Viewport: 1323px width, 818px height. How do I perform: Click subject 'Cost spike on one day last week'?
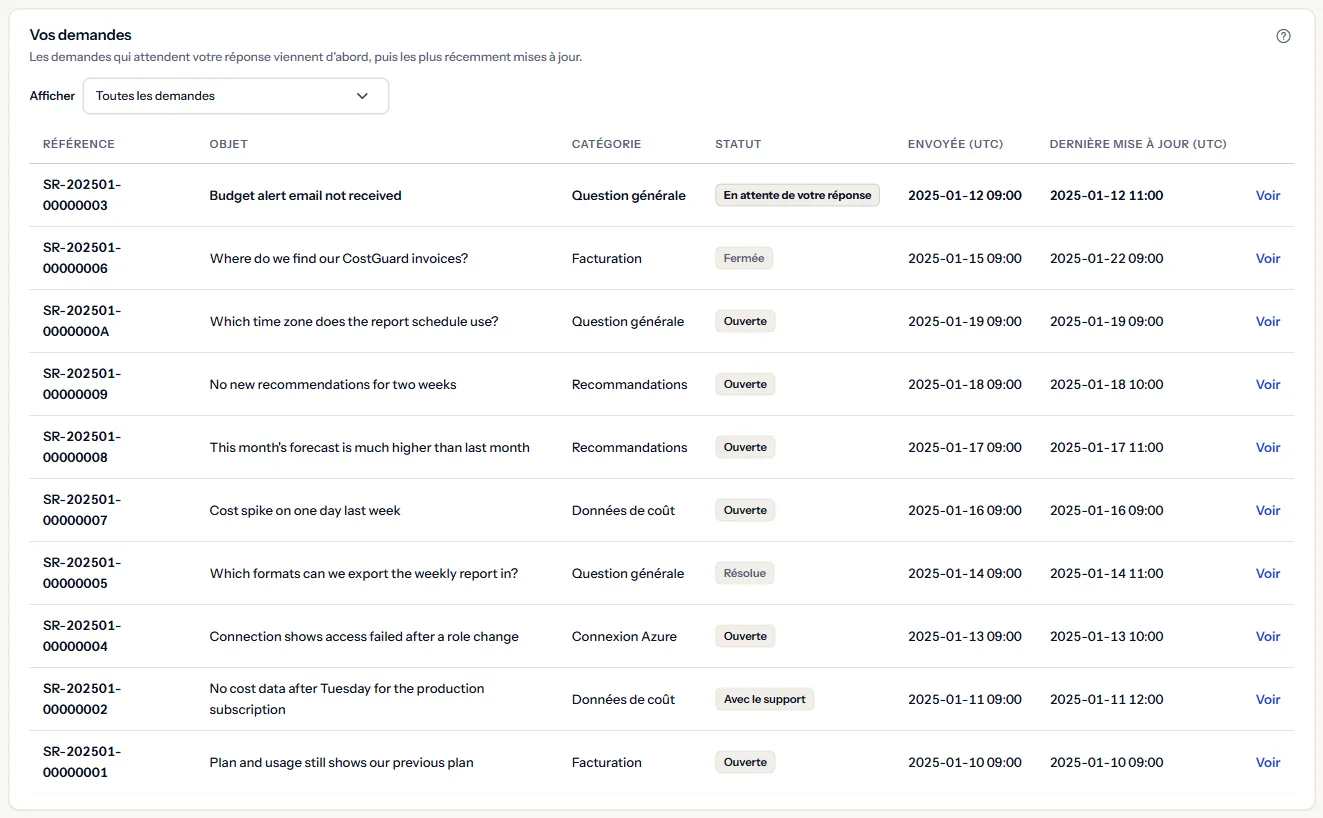click(x=305, y=511)
